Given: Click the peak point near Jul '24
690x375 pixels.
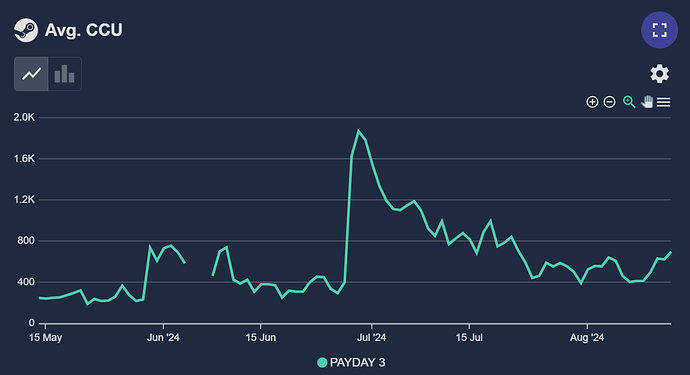Looking at the screenshot, I should (x=359, y=130).
